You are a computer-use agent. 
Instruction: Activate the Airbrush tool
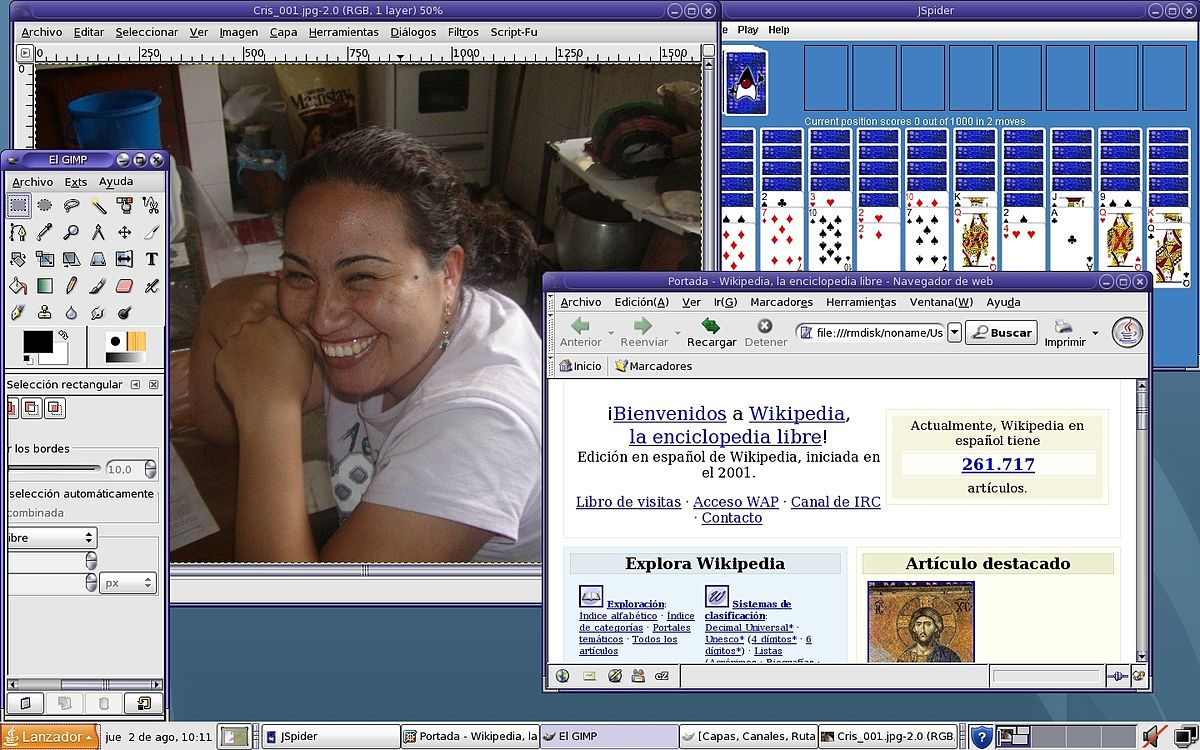pyautogui.click(x=151, y=286)
